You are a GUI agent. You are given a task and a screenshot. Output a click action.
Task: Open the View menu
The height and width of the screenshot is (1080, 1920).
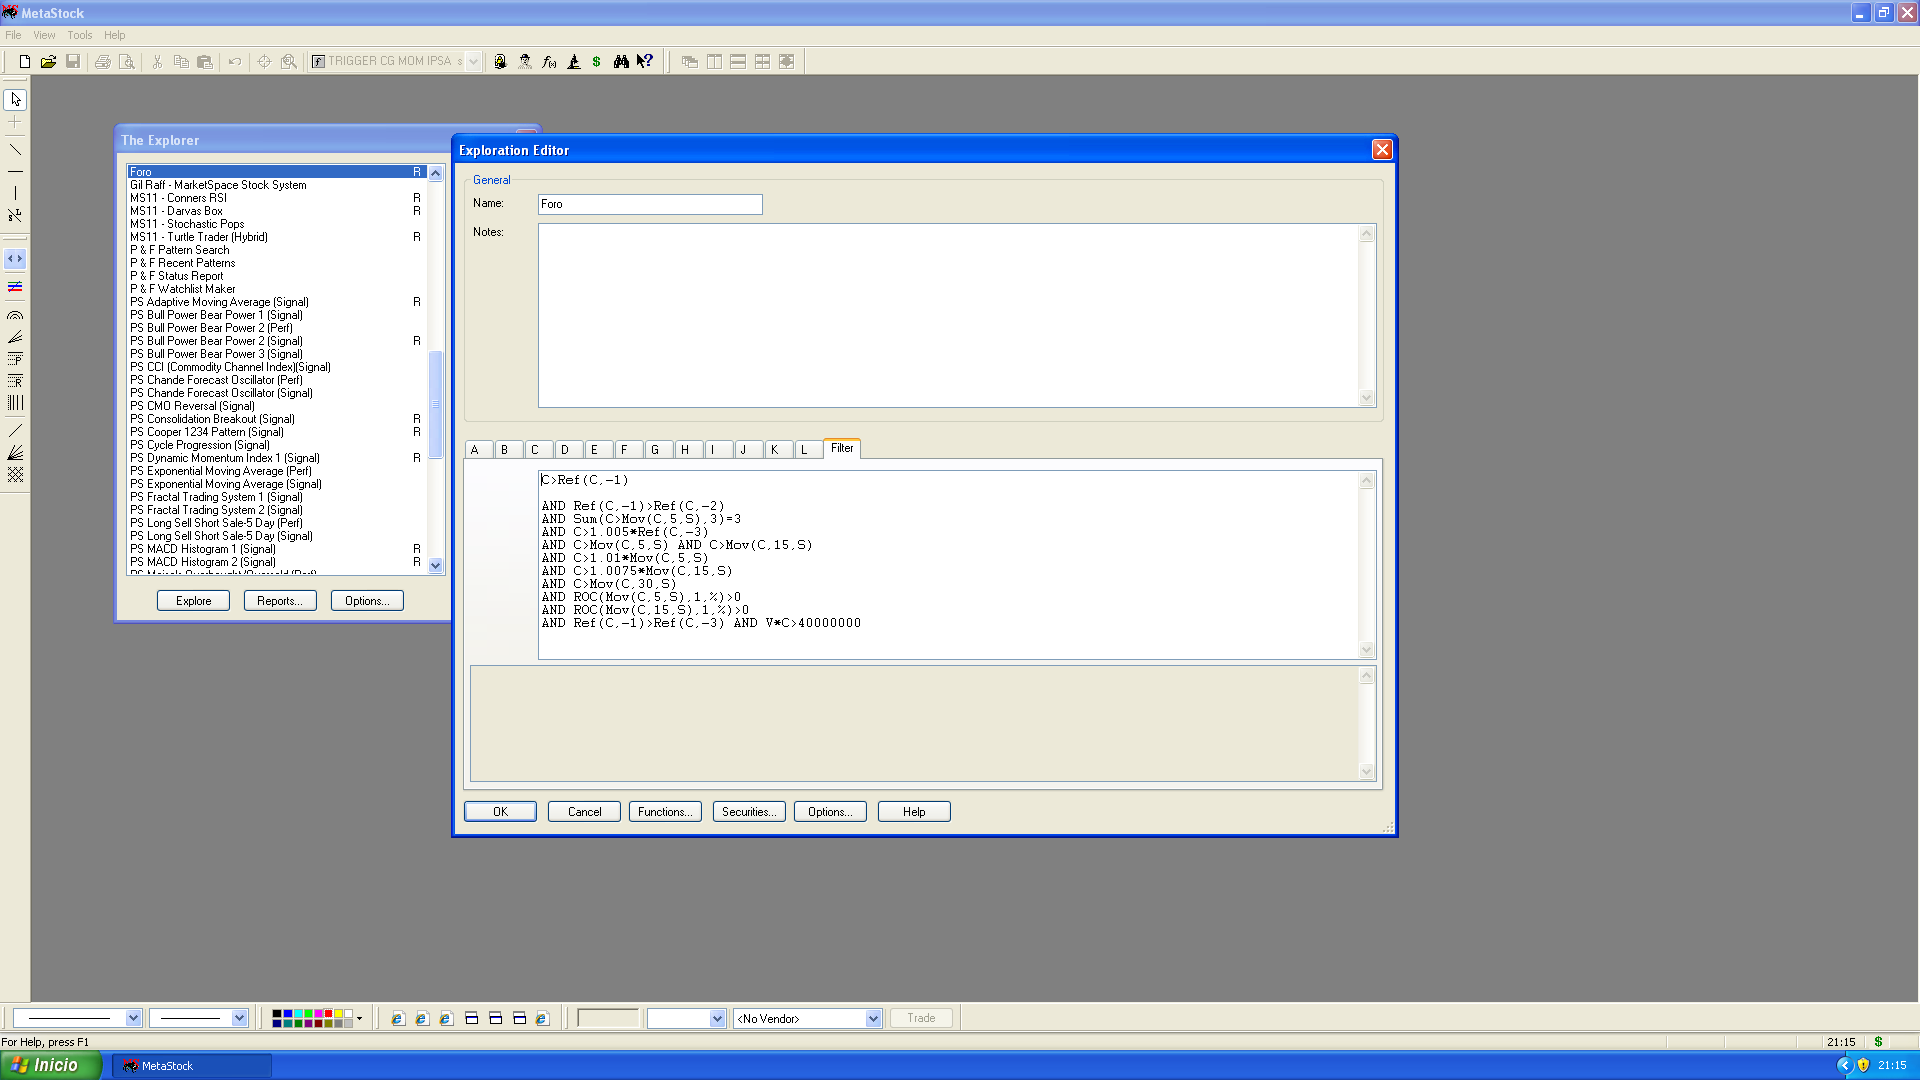pos(44,35)
